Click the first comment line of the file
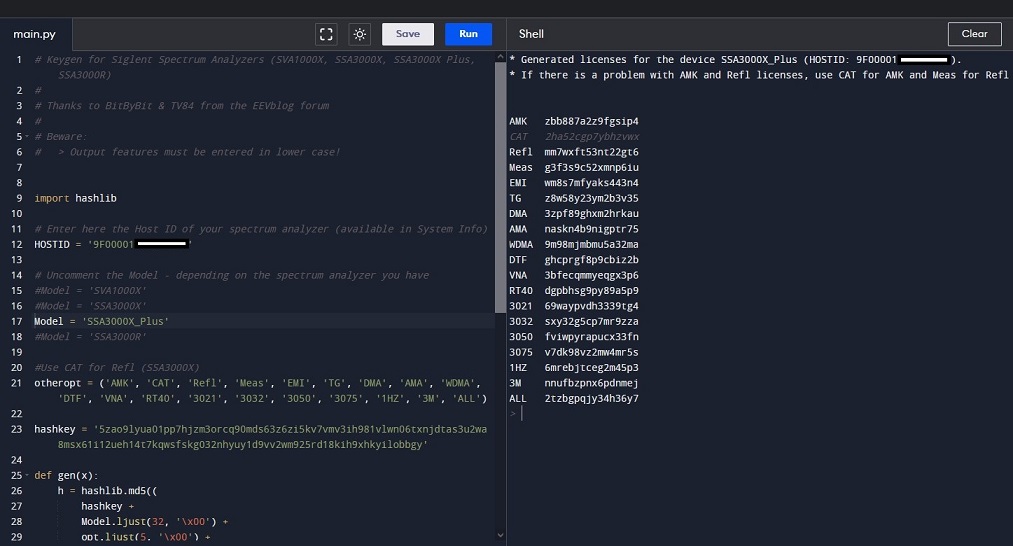Viewport: 1013px width, 546px height. click(x=200, y=60)
